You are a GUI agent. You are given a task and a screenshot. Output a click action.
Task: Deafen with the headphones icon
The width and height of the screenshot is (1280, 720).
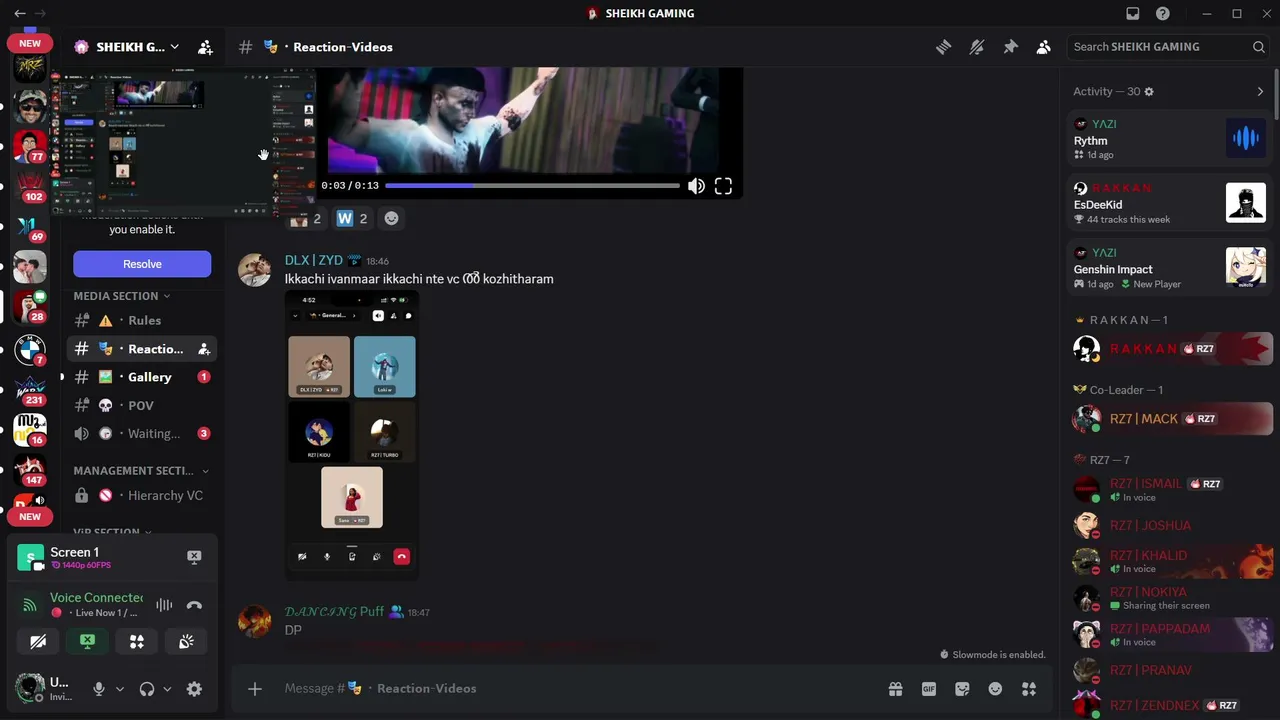coord(147,689)
